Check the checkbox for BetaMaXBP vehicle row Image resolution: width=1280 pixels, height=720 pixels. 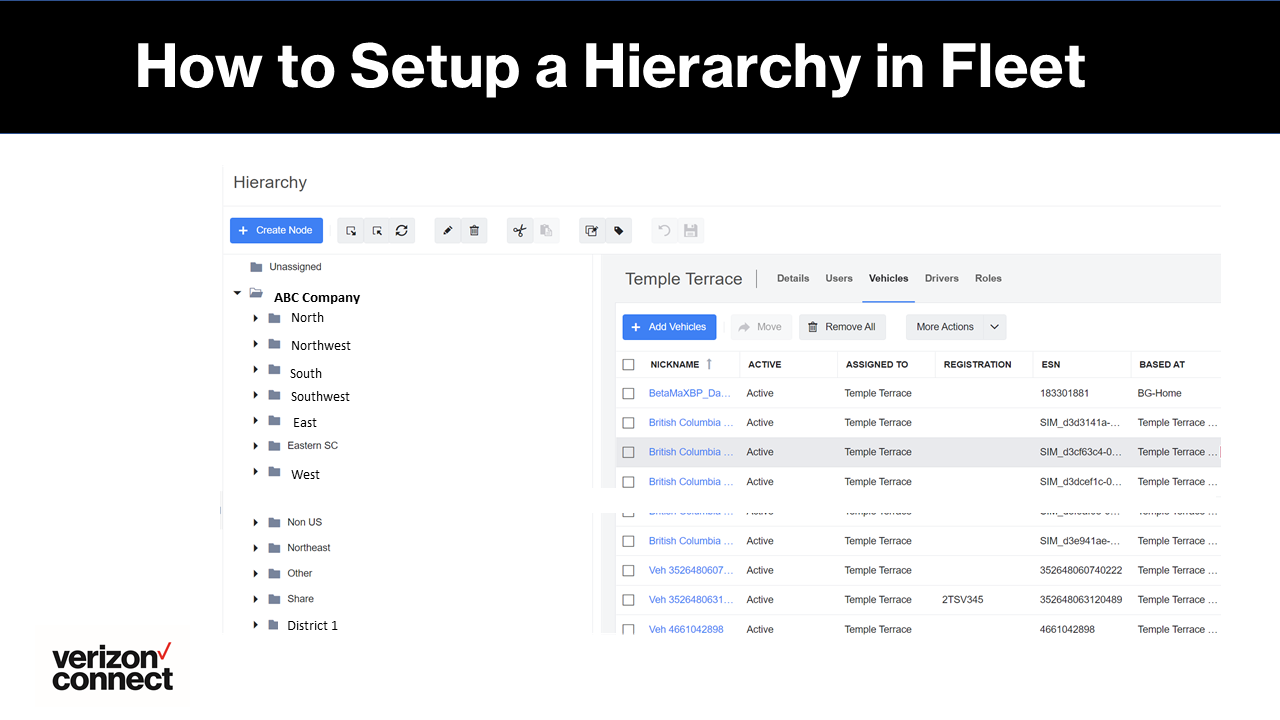point(628,393)
